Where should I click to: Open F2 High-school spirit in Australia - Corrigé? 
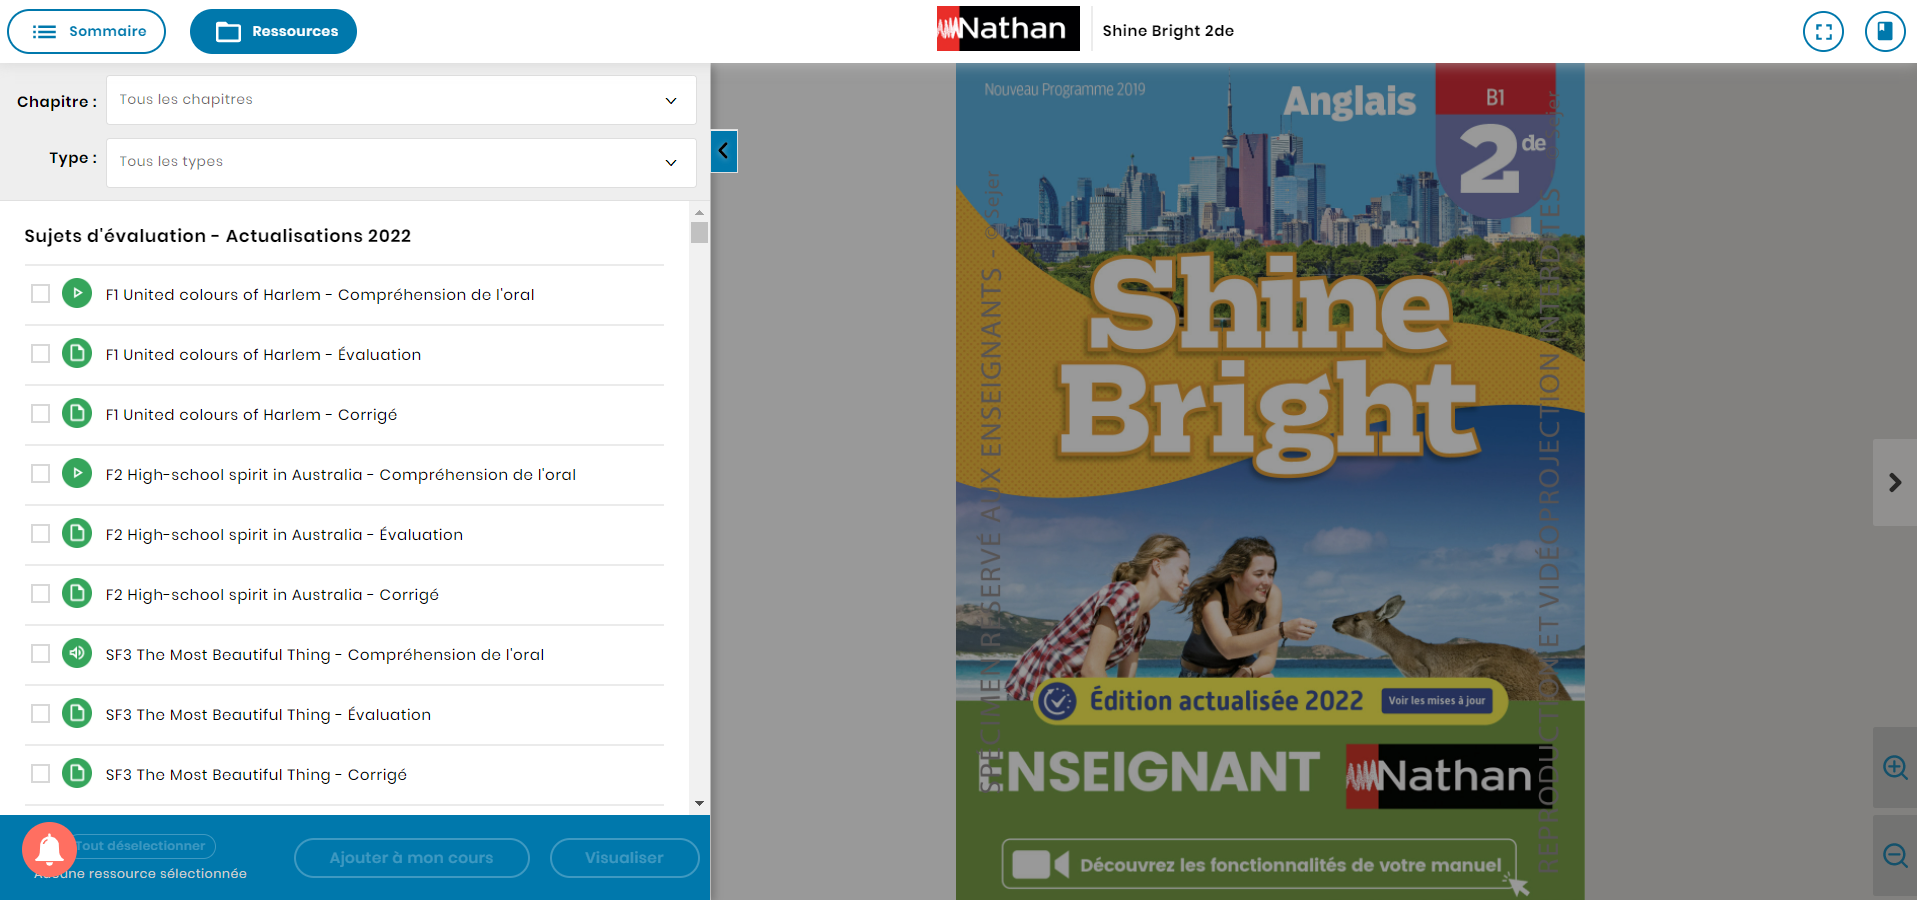tap(272, 595)
